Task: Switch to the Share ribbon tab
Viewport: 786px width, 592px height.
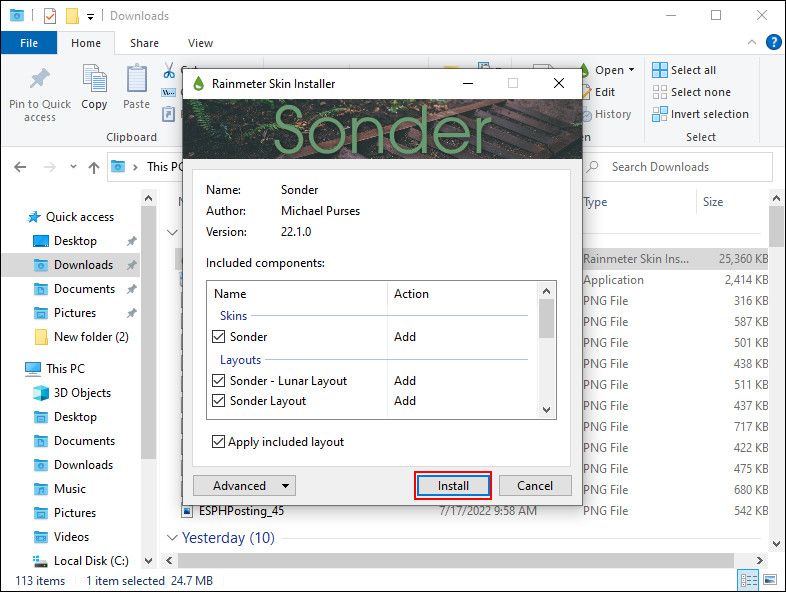Action: pos(144,43)
